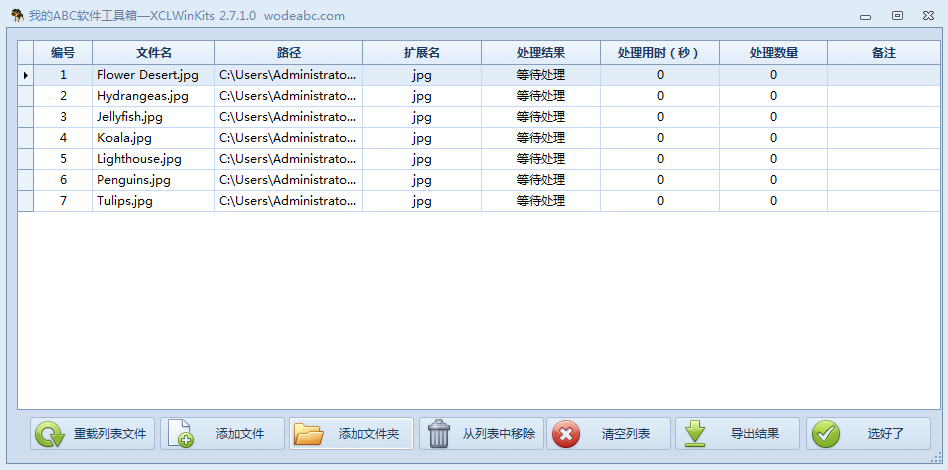Screen dimensions: 948x470
Task: Click the 路径 column header
Action: (x=288, y=53)
